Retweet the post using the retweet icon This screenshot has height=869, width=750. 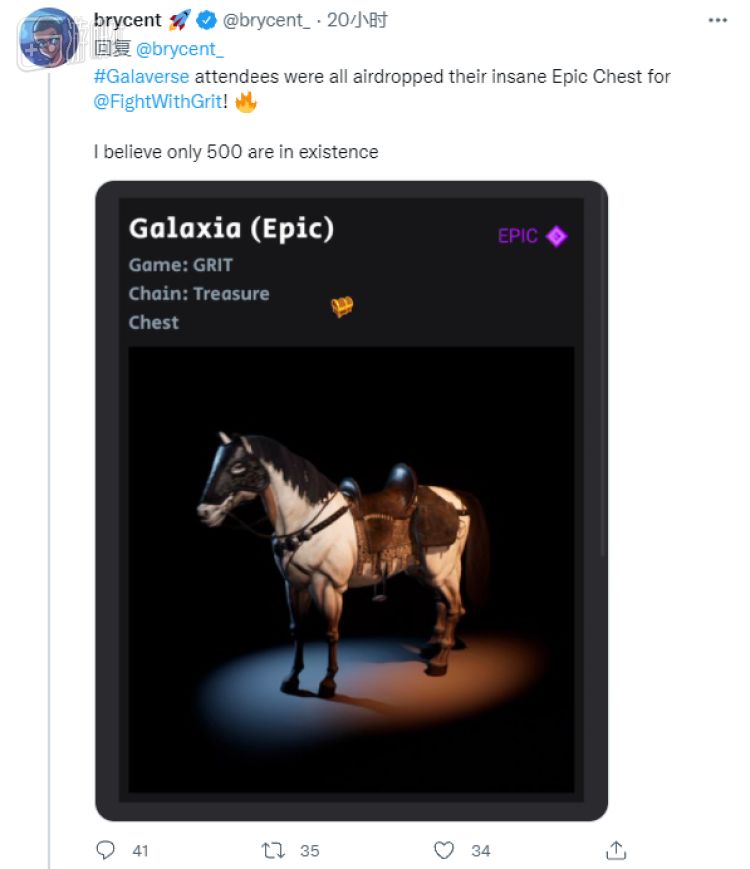click(273, 850)
